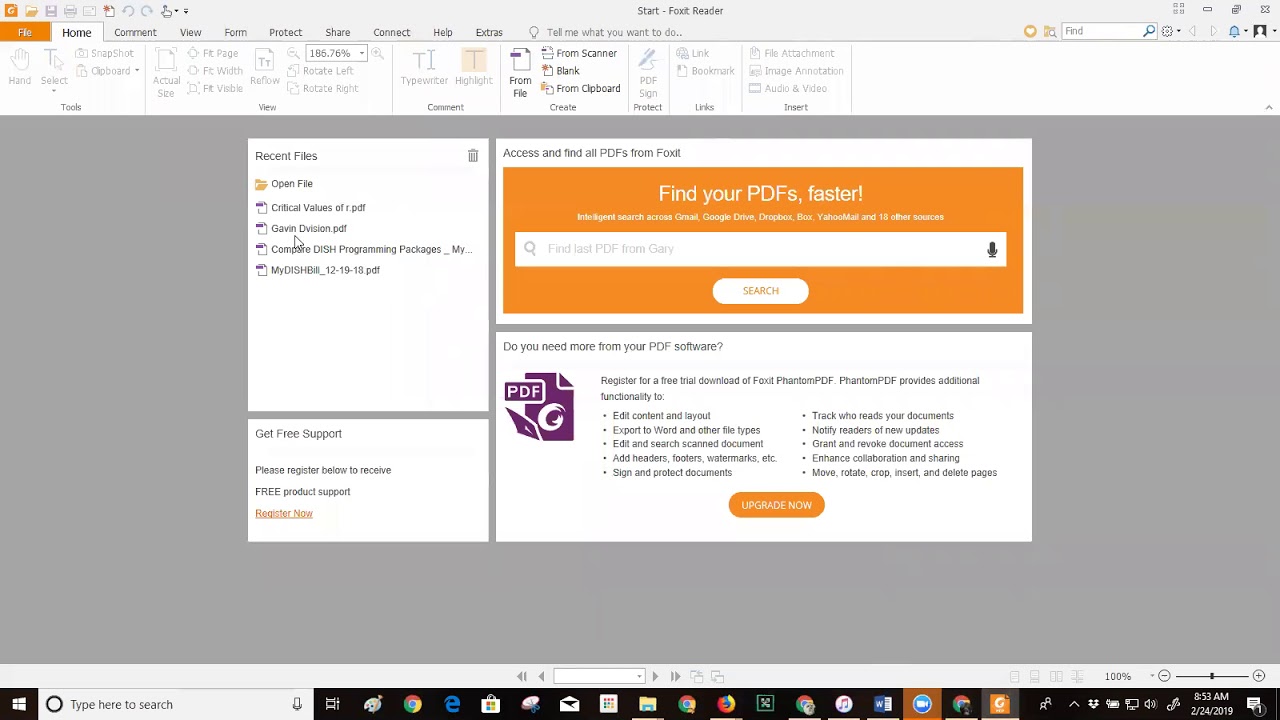
Task: Decrease zoom with the status bar minus button
Action: pos(1164,677)
